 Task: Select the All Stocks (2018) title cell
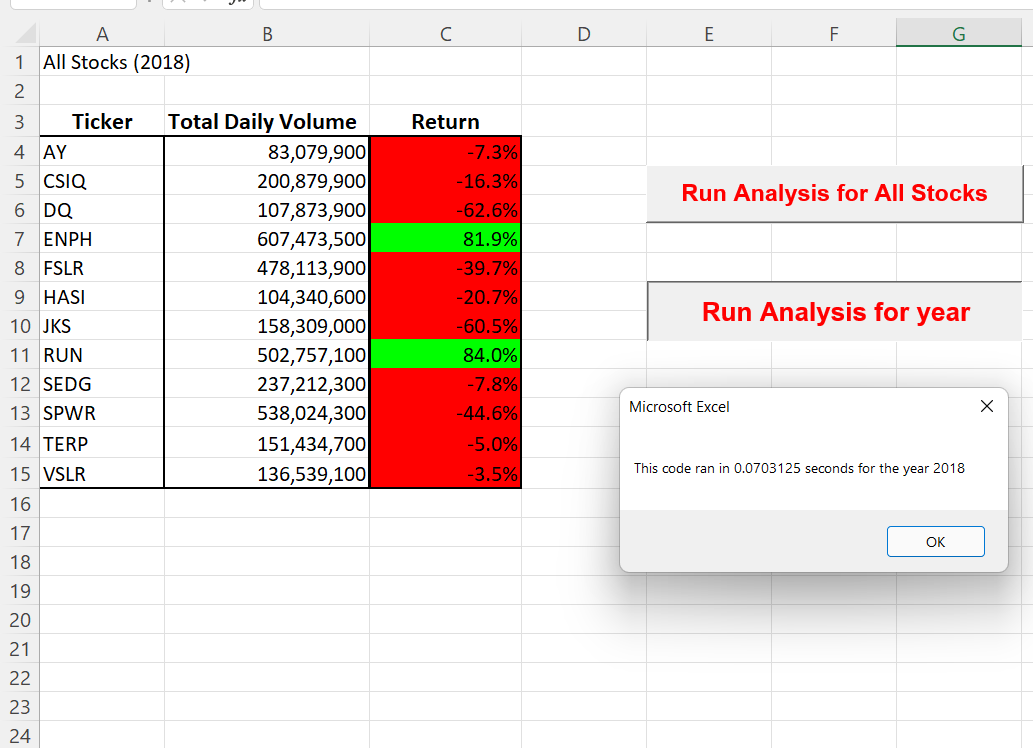102,62
